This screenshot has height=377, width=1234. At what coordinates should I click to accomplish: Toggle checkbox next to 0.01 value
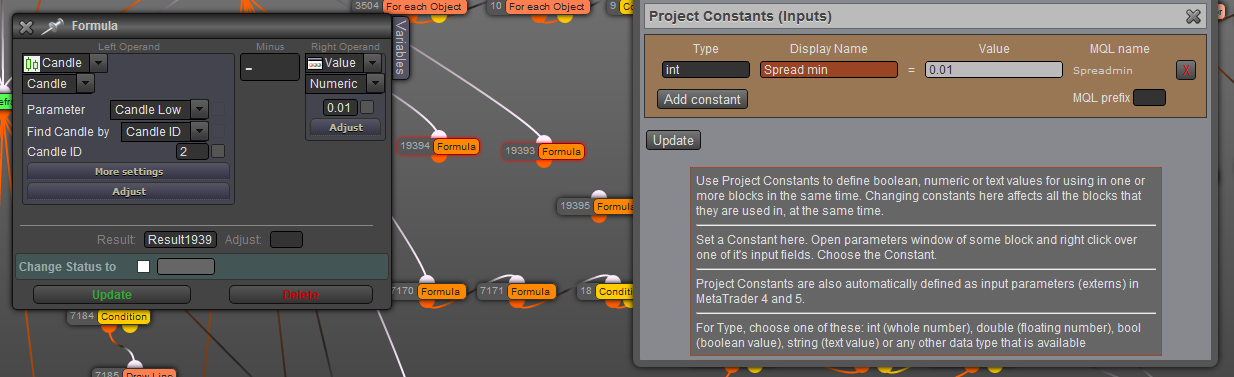pos(367,107)
